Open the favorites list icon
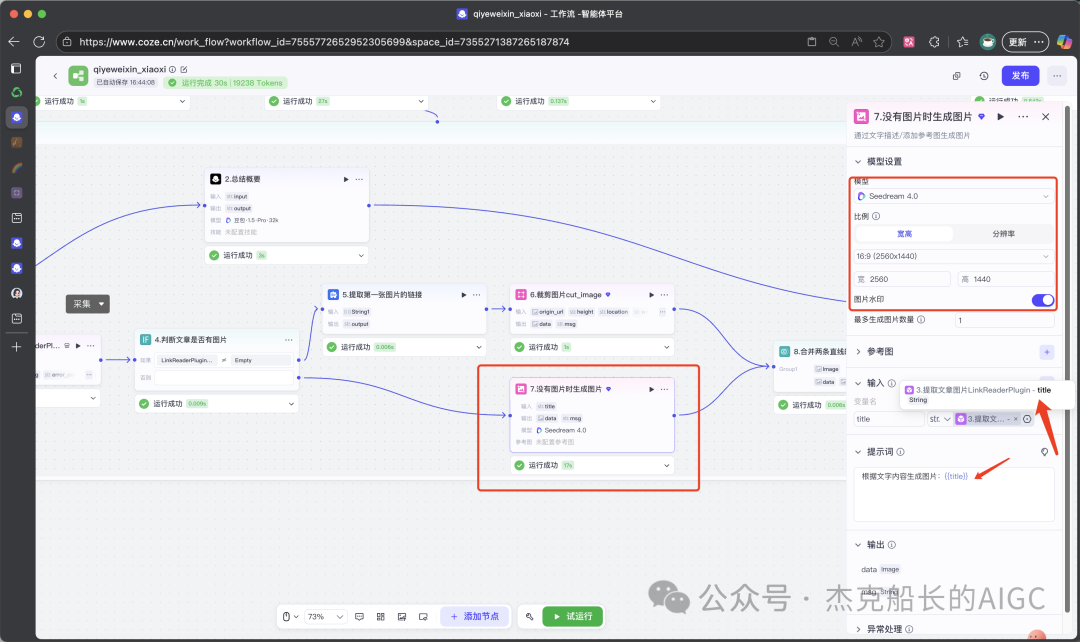Screen dimensions: 1080x642 coord(963,42)
